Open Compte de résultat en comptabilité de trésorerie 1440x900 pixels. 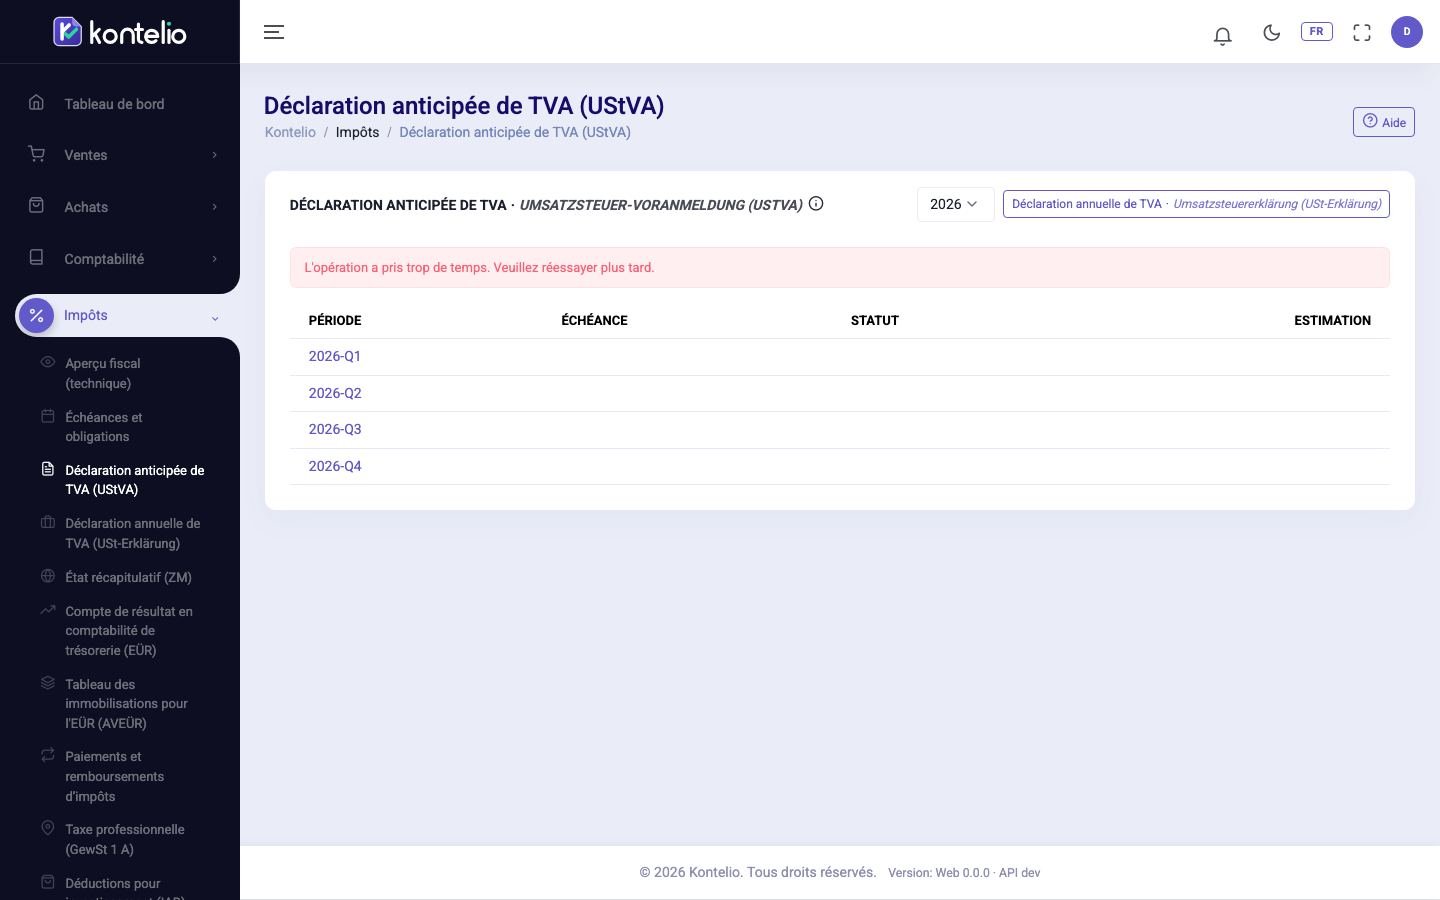[x=129, y=630]
